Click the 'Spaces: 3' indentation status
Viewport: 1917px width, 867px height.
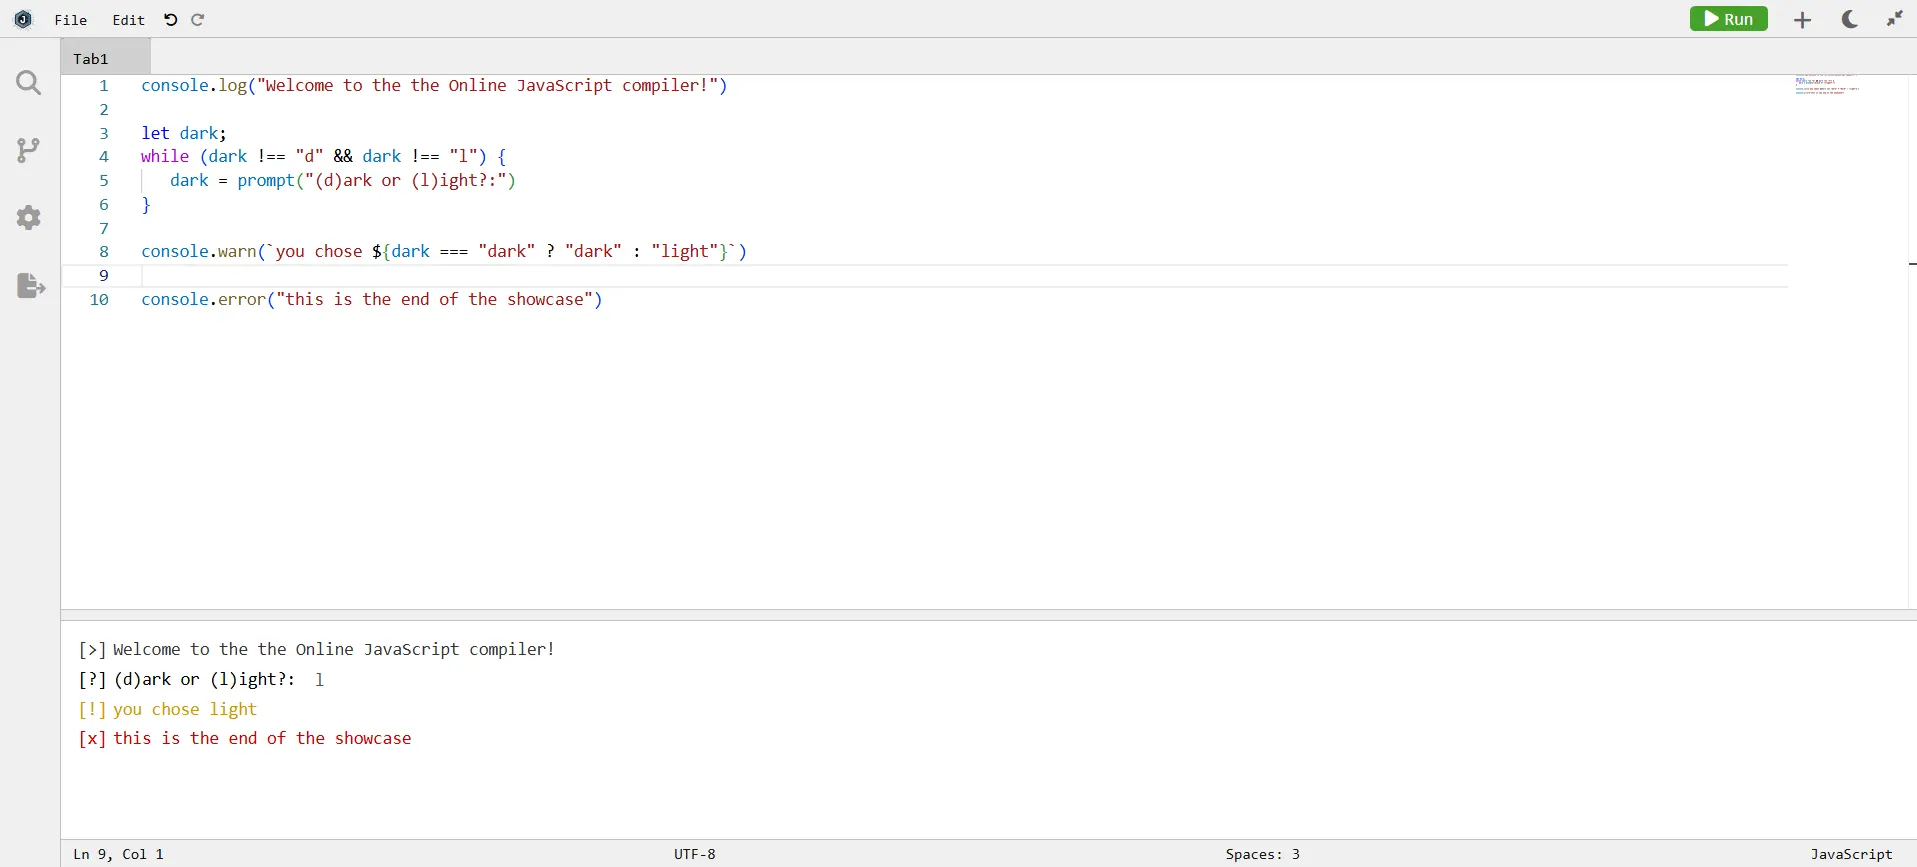1263,855
